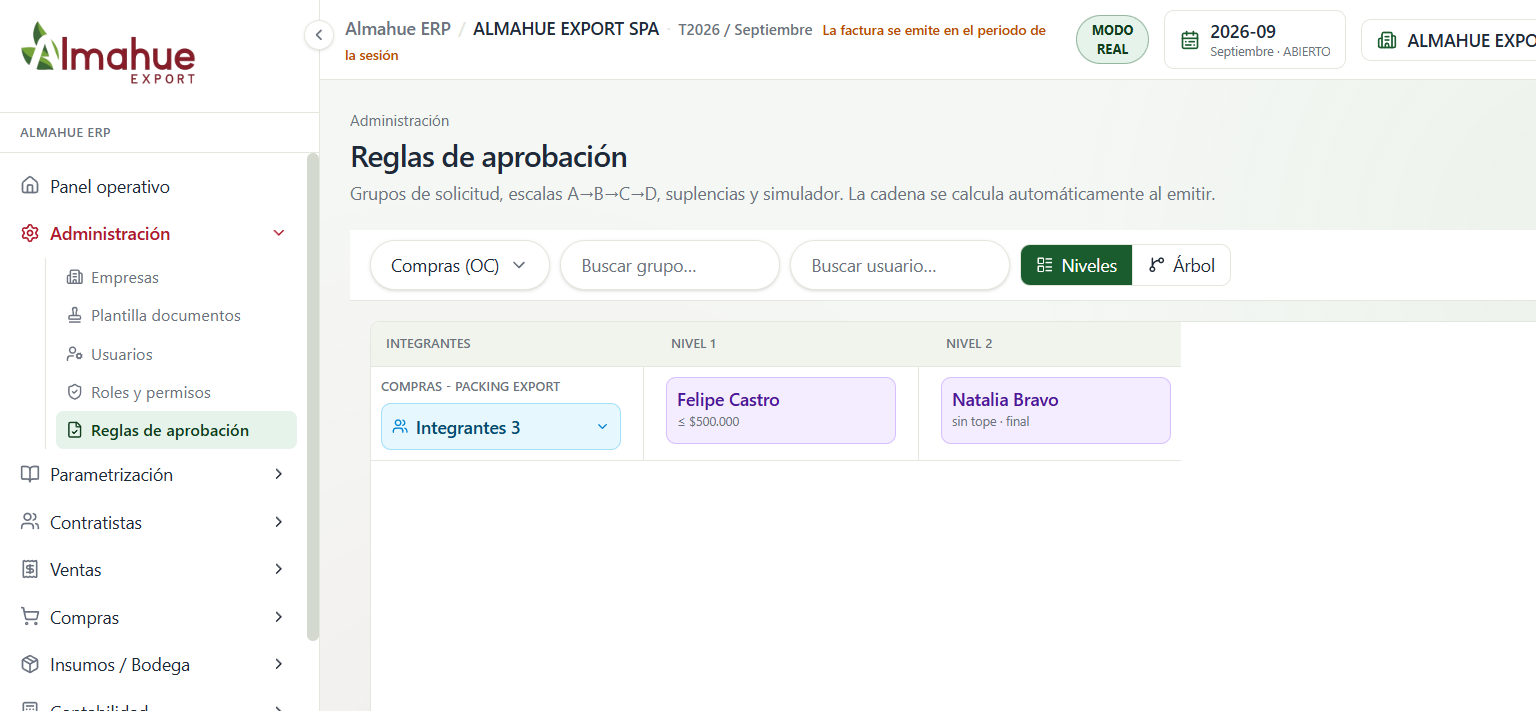This screenshot has height=711, width=1536.
Task: Expand the Parametrización chevron
Action: pyautogui.click(x=279, y=474)
